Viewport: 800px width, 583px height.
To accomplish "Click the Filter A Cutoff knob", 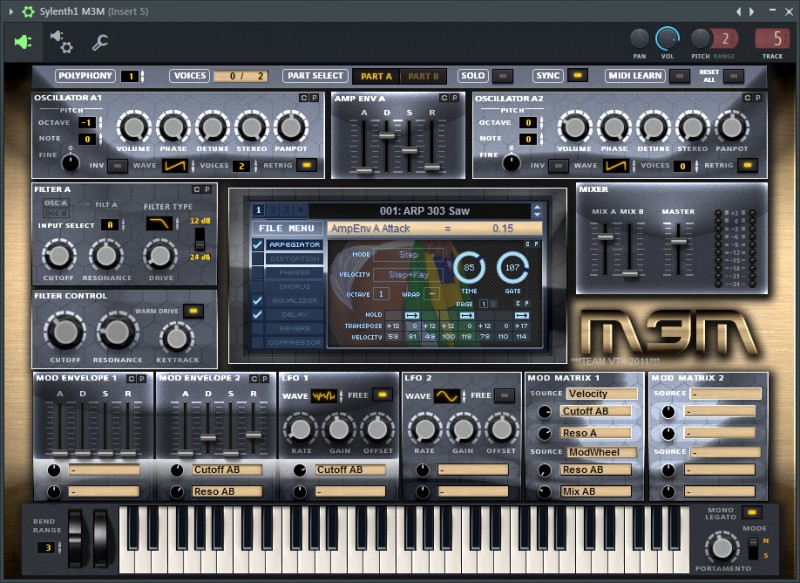I will pos(58,256).
